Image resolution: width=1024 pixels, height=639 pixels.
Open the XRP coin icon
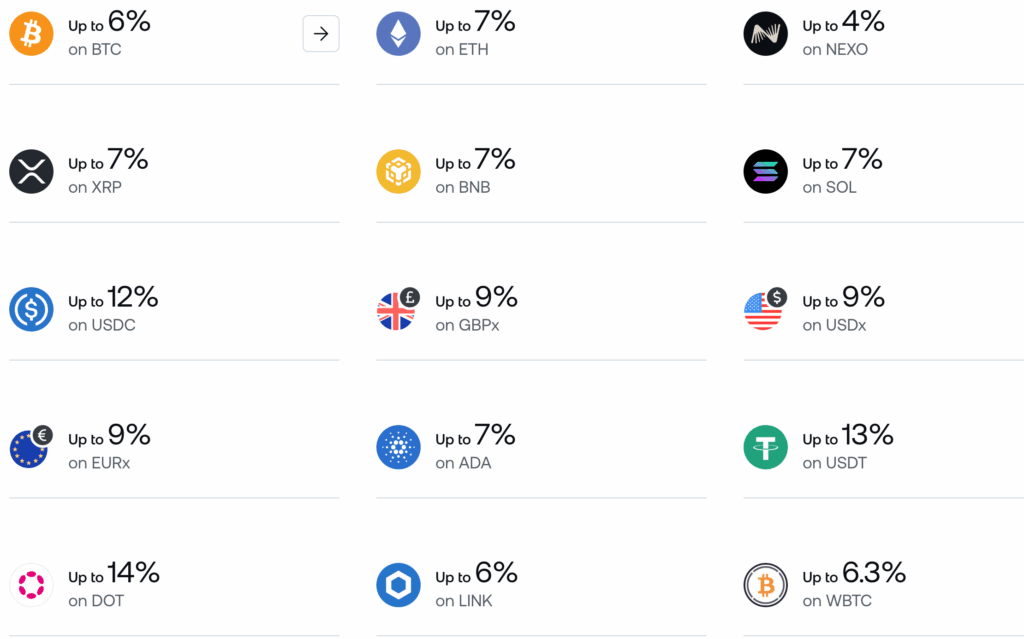pyautogui.click(x=31, y=172)
